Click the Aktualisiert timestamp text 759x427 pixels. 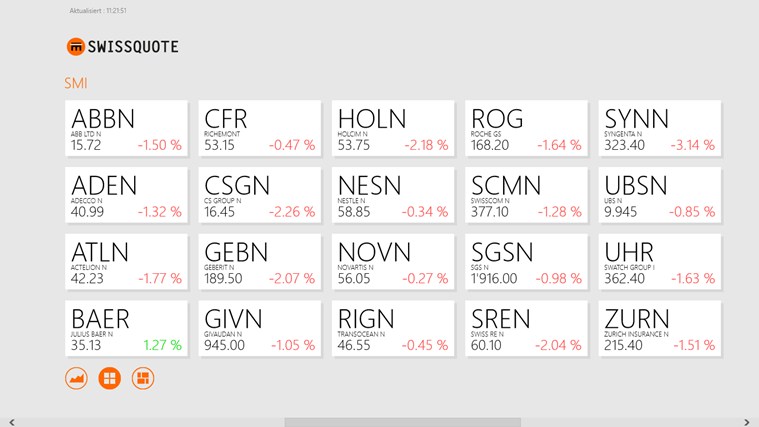tap(98, 11)
